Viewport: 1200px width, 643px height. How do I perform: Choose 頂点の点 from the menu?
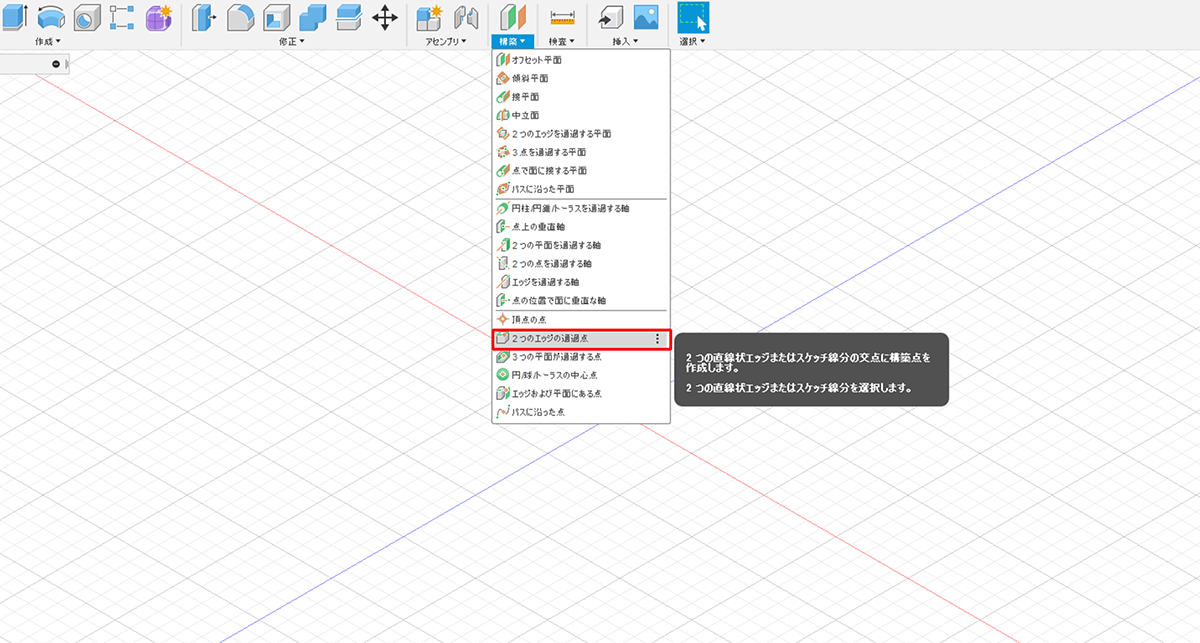point(581,319)
